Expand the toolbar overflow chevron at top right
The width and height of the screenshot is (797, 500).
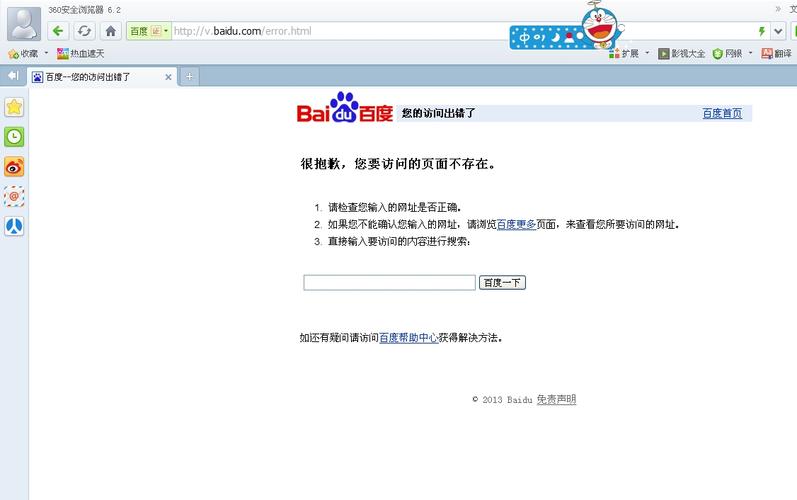pyautogui.click(x=778, y=9)
